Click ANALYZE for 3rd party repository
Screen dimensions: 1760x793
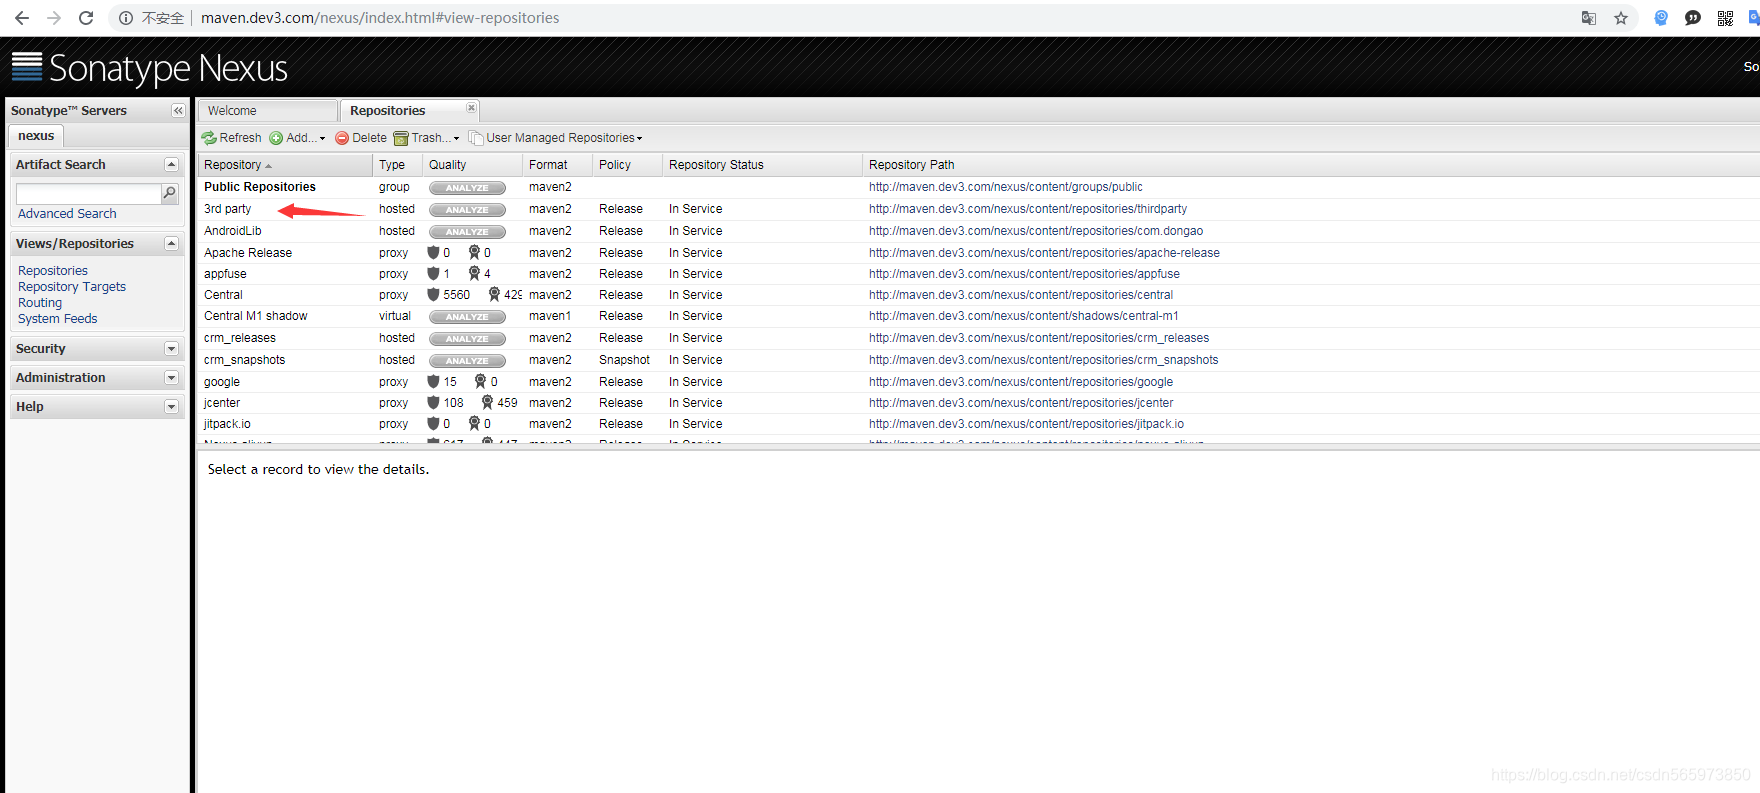[x=467, y=210]
